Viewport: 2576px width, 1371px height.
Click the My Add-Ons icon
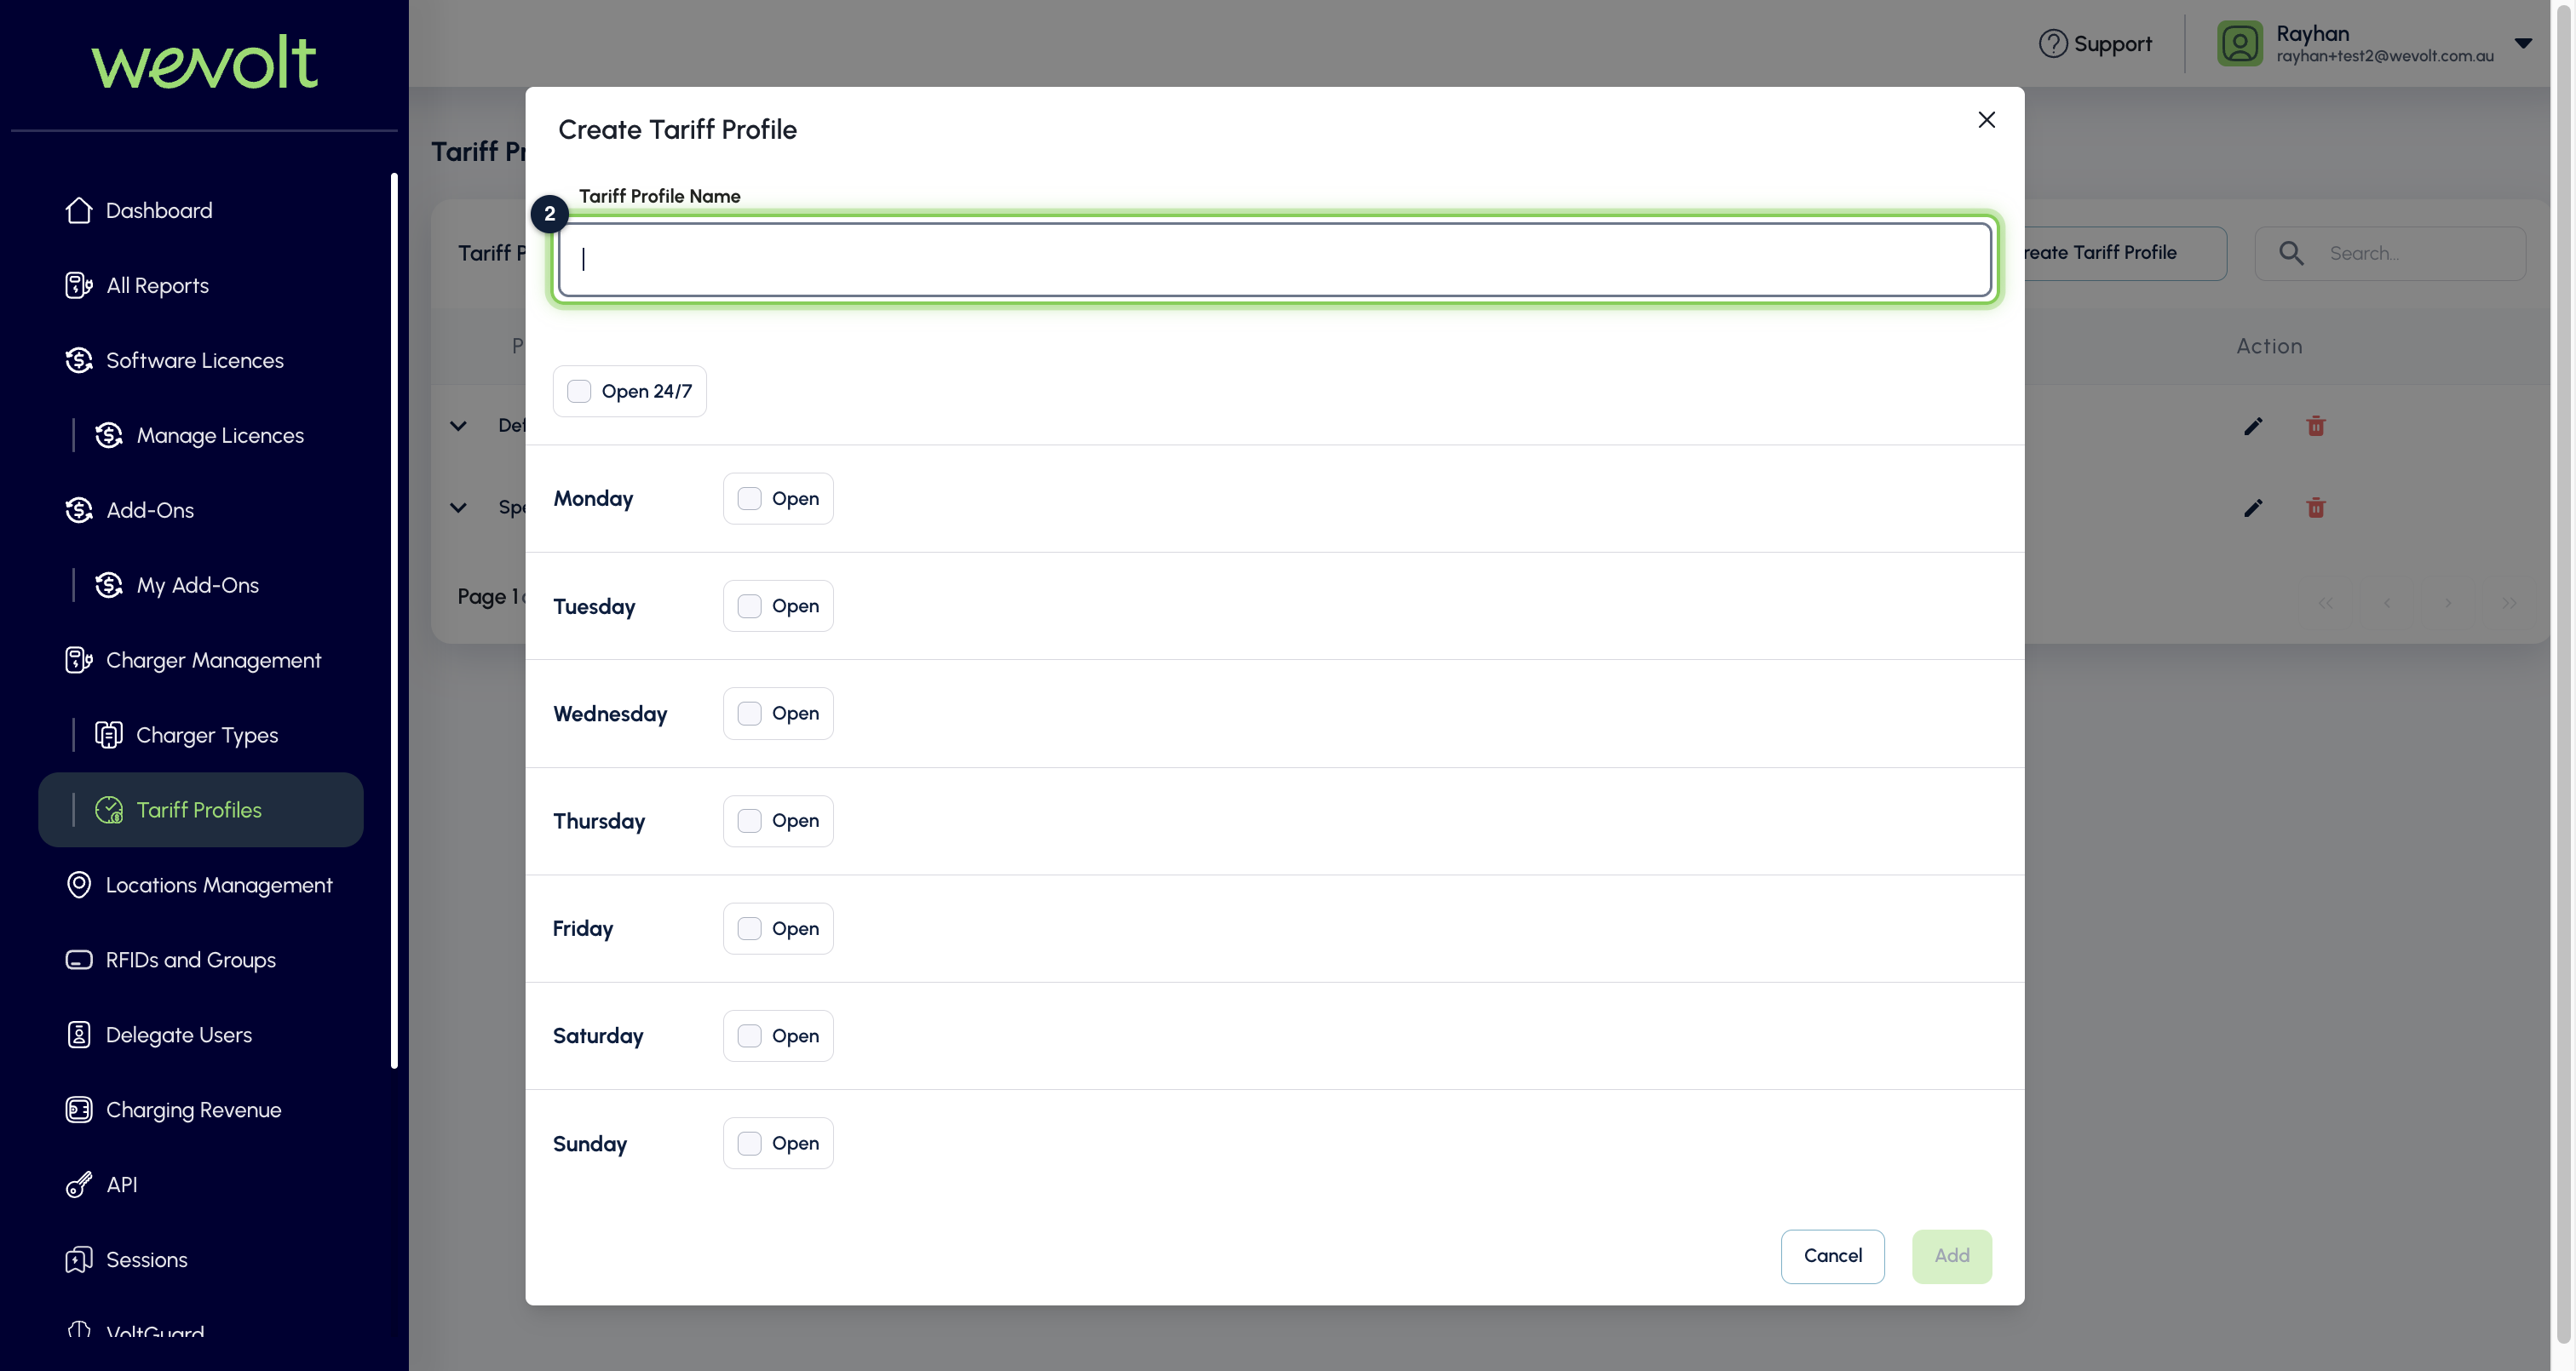(x=109, y=585)
